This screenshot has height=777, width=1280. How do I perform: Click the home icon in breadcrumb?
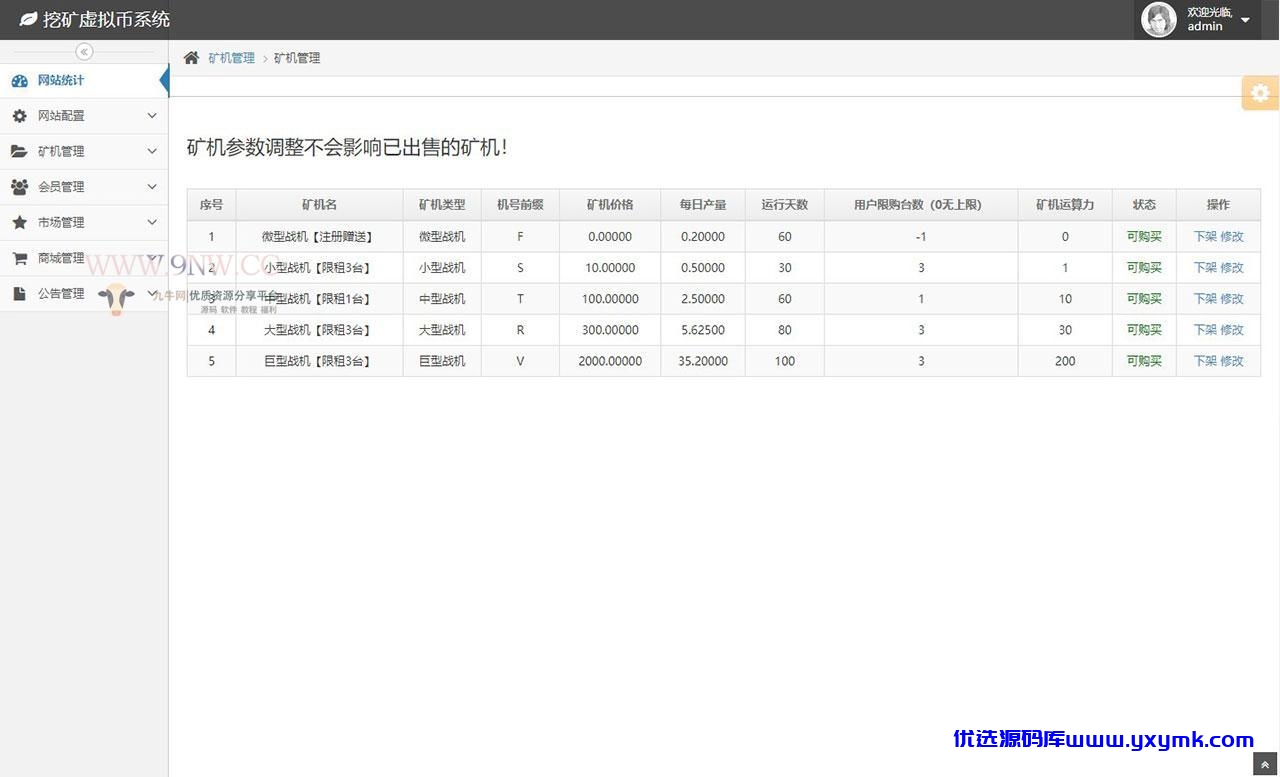(x=191, y=57)
